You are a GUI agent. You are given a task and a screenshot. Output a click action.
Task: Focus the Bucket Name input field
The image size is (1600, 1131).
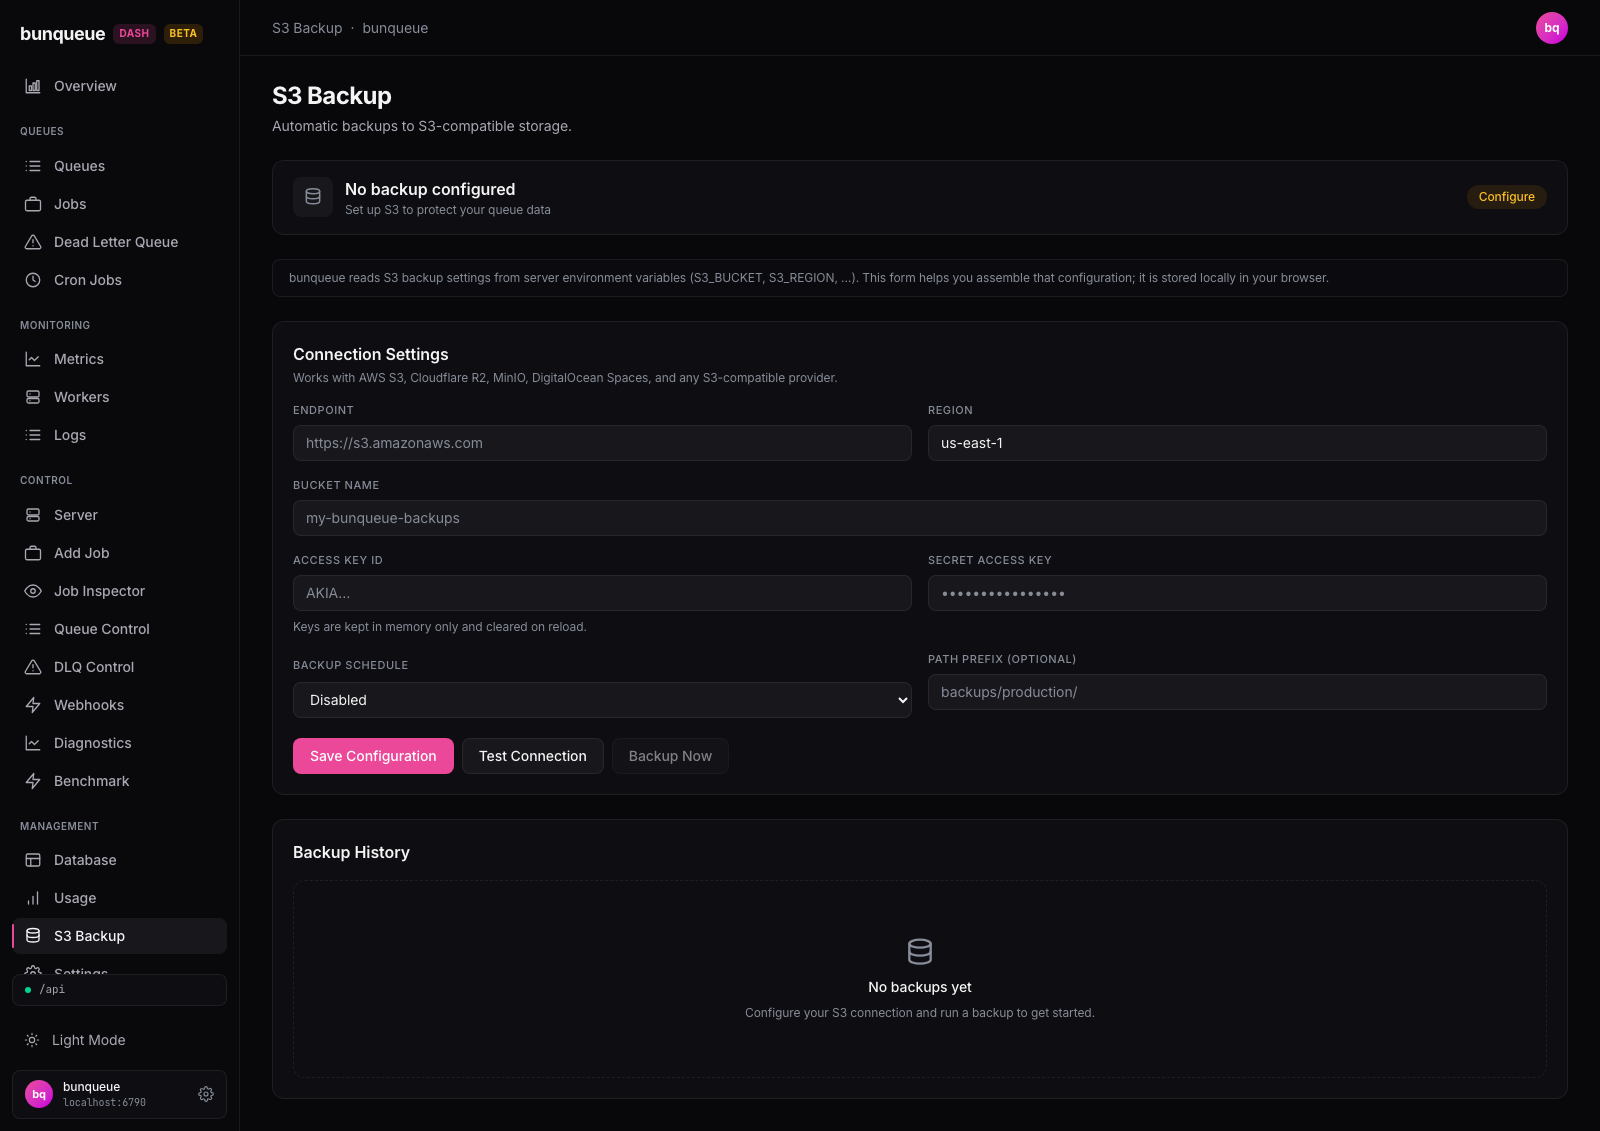(x=920, y=518)
